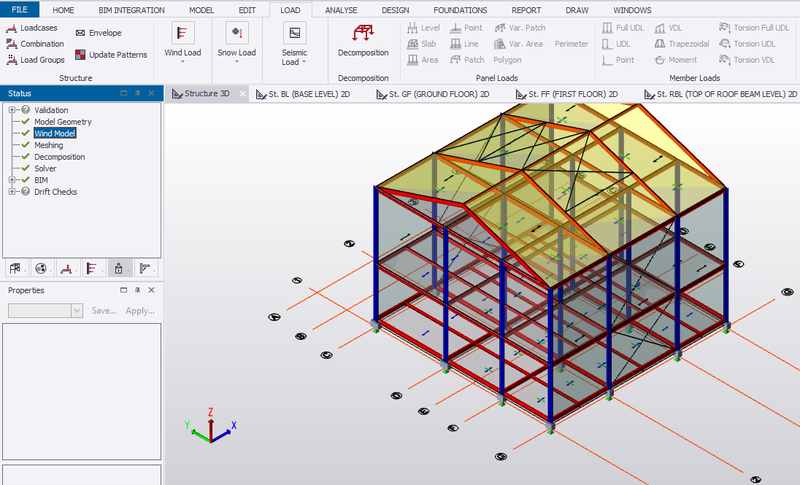Open the St. BL (BASE LEVEL) 2D view
800x485 pixels.
303,94
